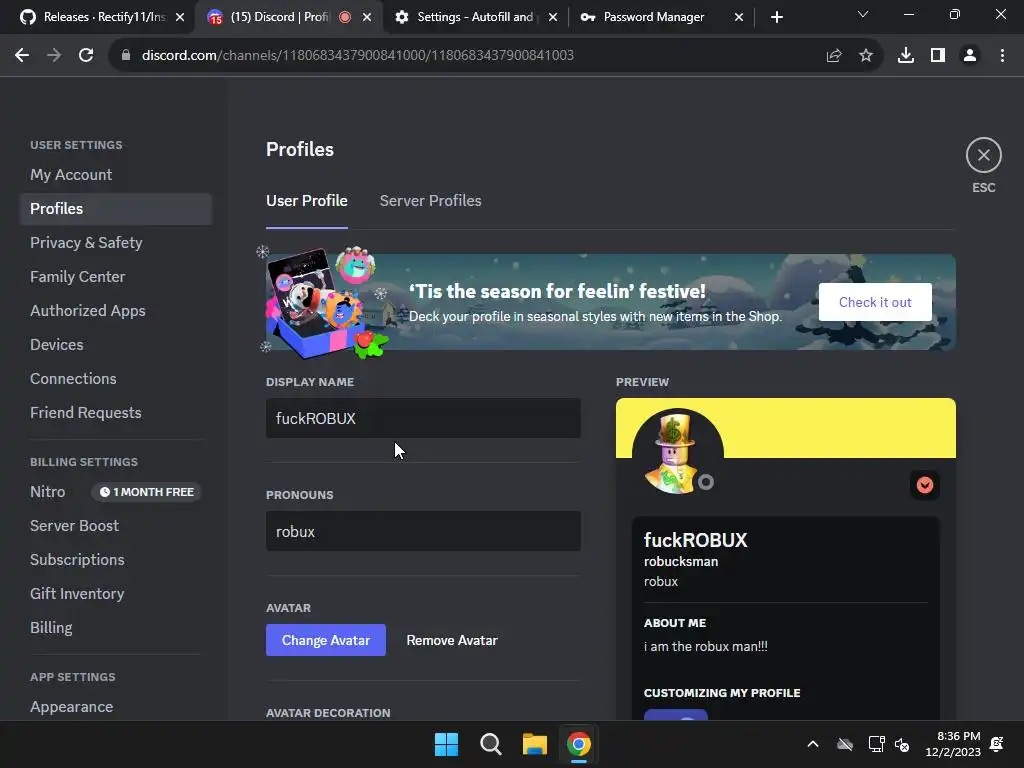
Task: Open the tab search chevron
Action: (x=863, y=14)
